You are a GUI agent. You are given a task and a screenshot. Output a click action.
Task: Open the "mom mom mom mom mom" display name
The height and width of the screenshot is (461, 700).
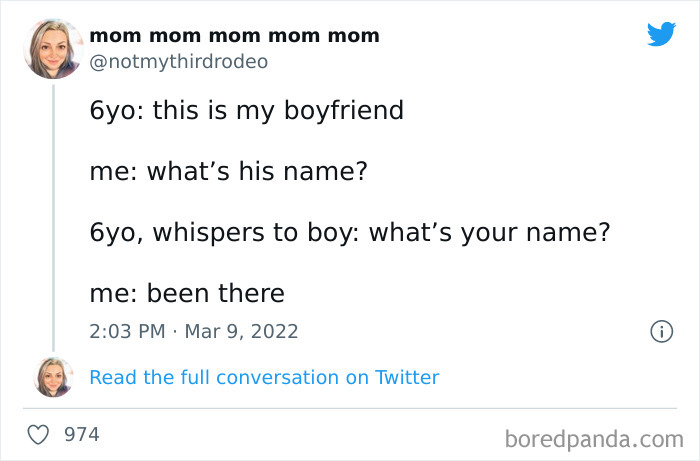pos(234,36)
